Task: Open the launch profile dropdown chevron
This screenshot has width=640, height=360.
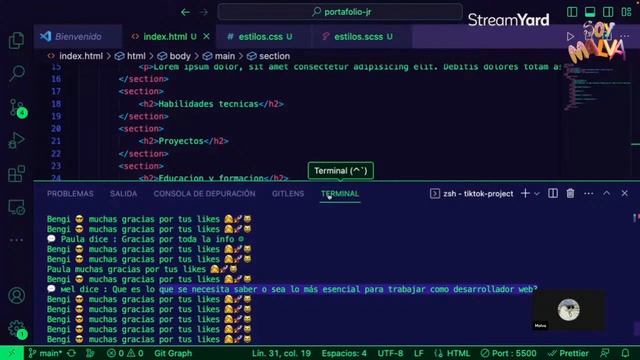Action: point(537,193)
